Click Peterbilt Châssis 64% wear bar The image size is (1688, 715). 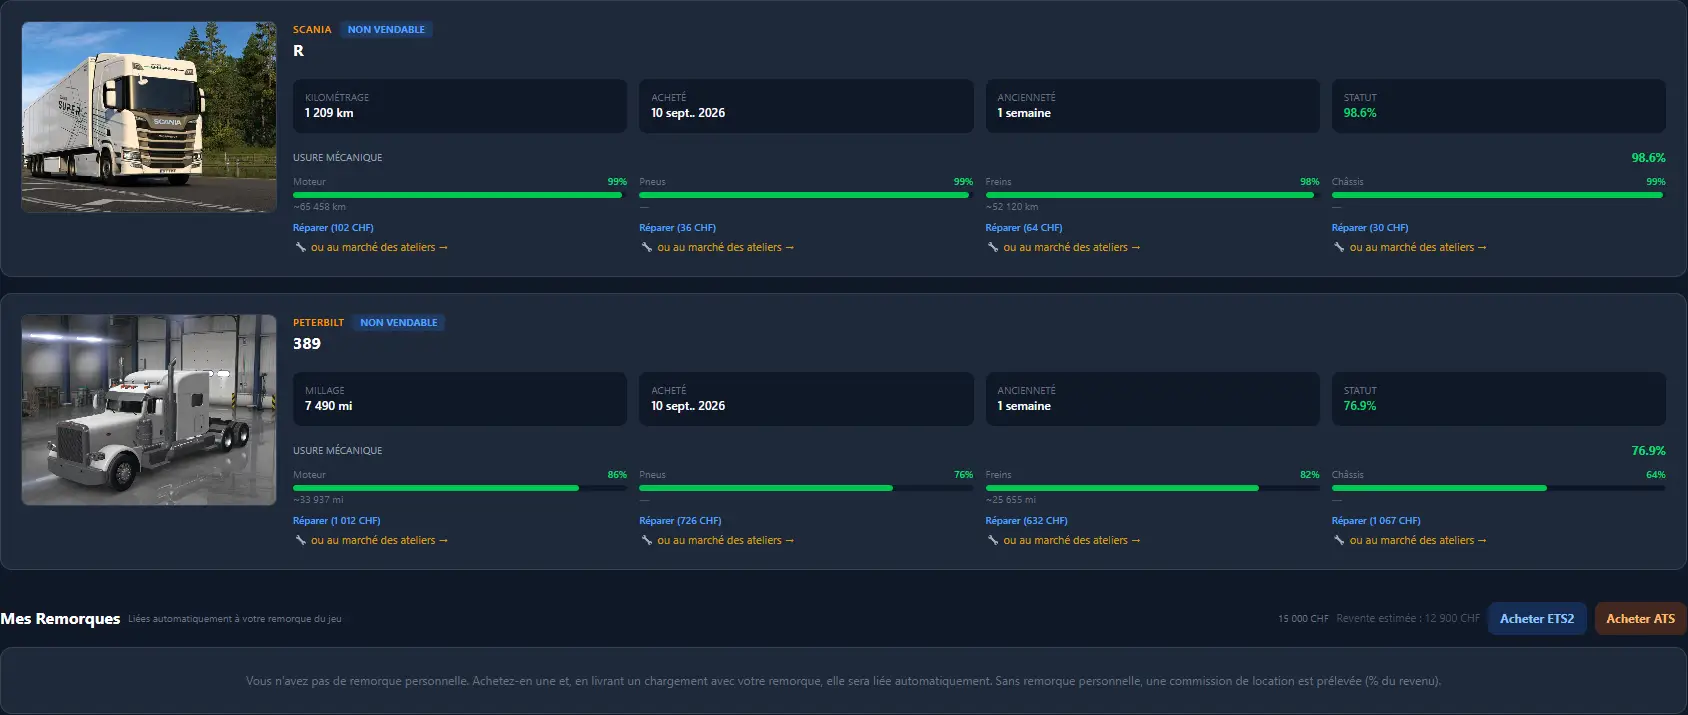click(1498, 488)
